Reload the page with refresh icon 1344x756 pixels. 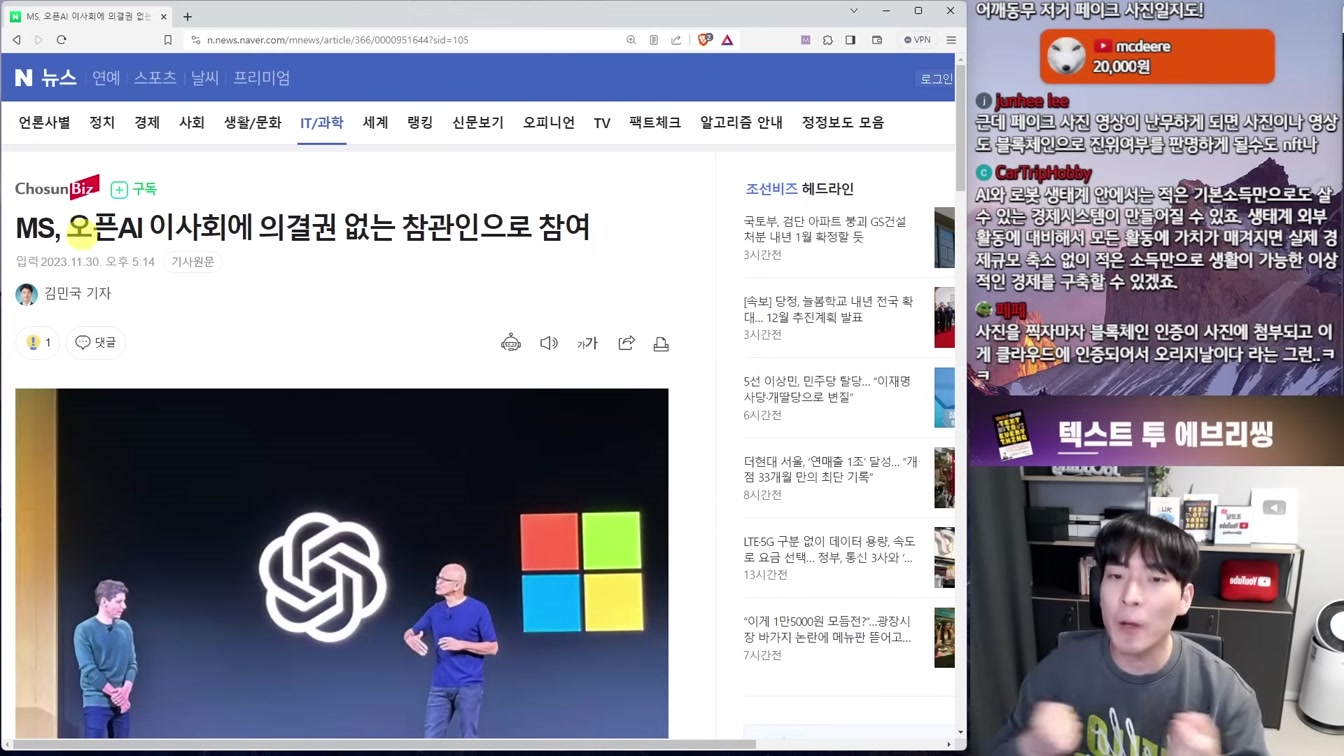[61, 40]
